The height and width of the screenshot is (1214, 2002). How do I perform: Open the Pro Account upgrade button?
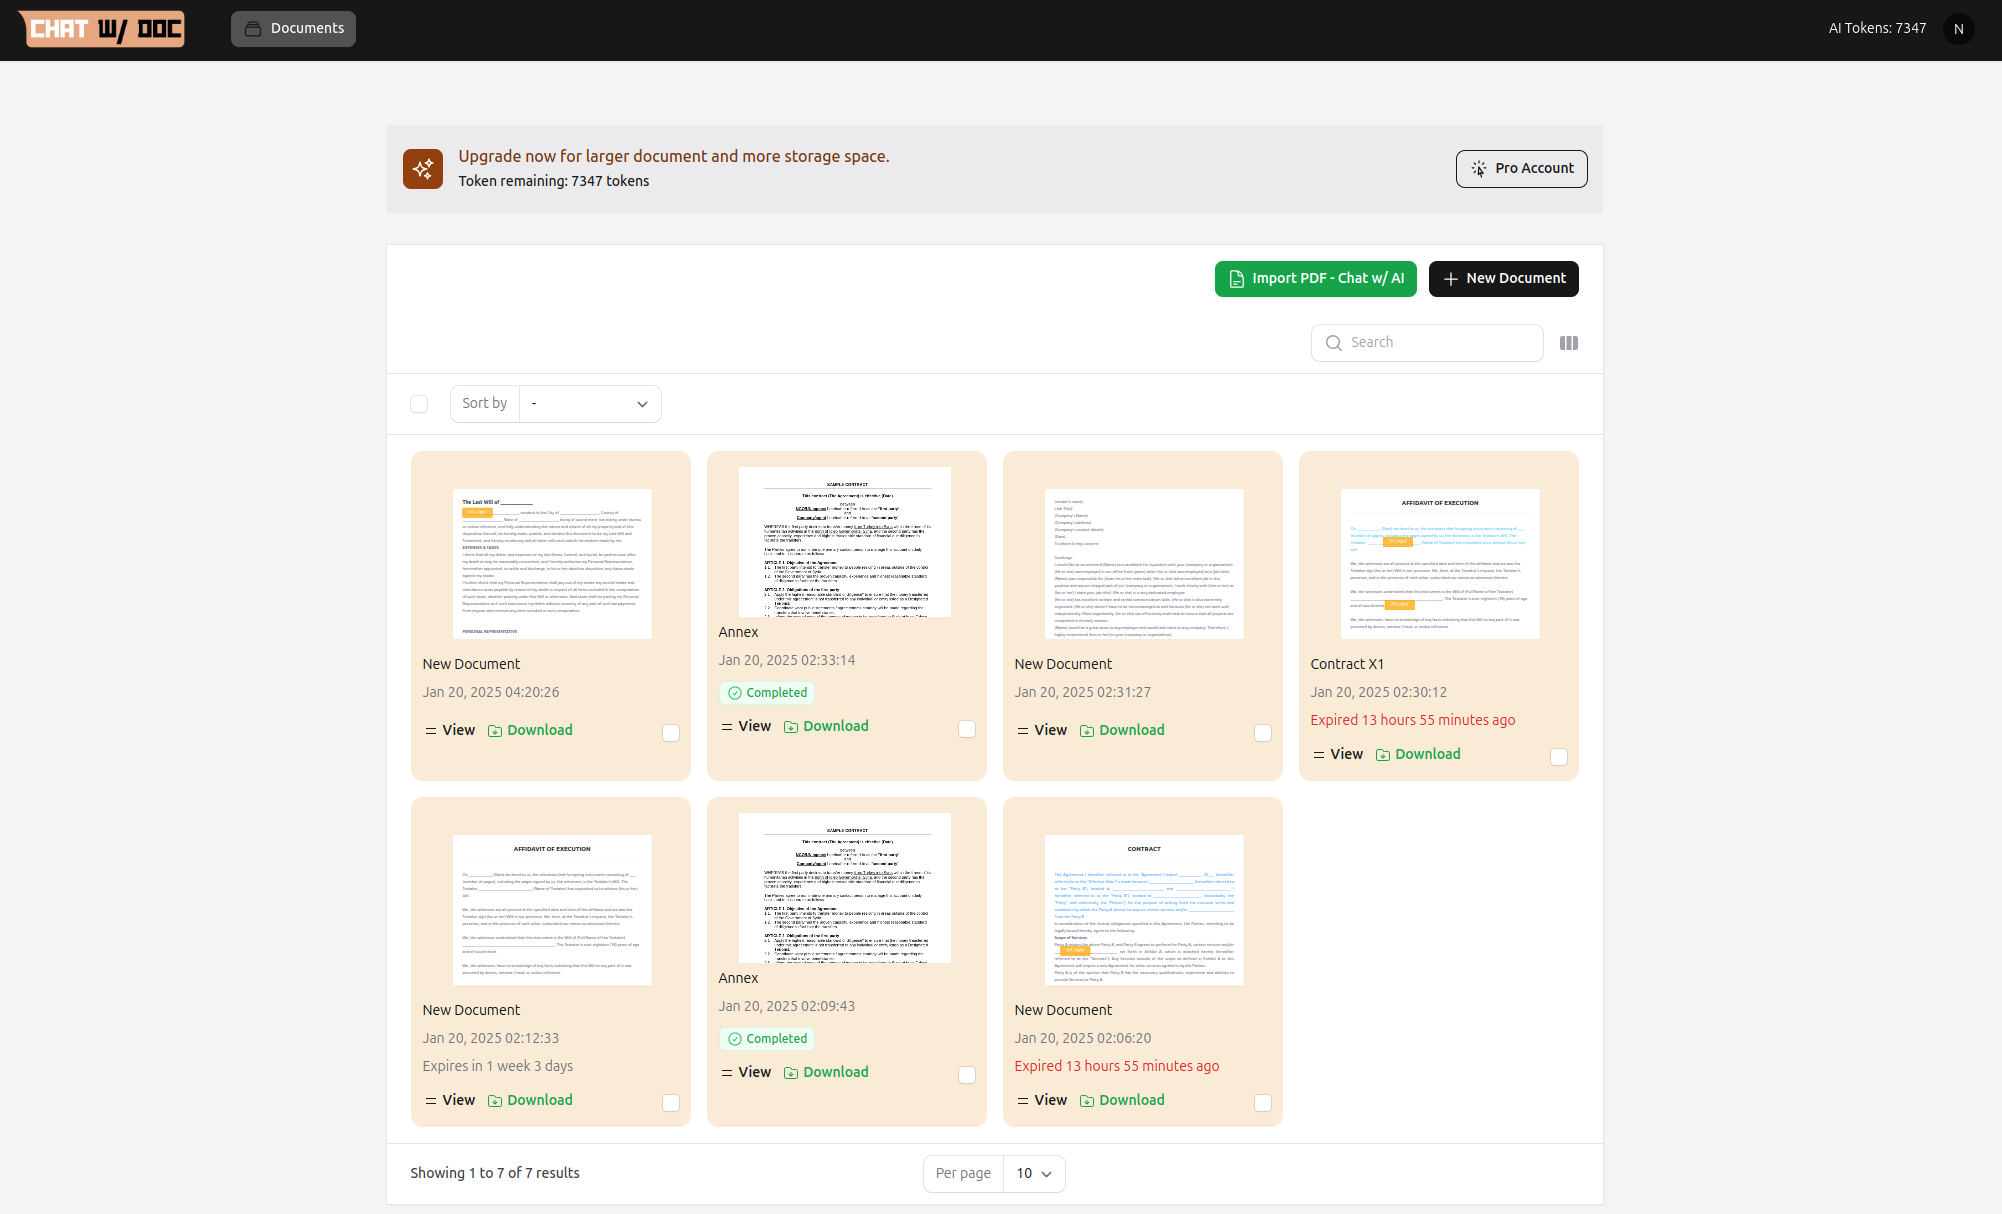coord(1521,169)
